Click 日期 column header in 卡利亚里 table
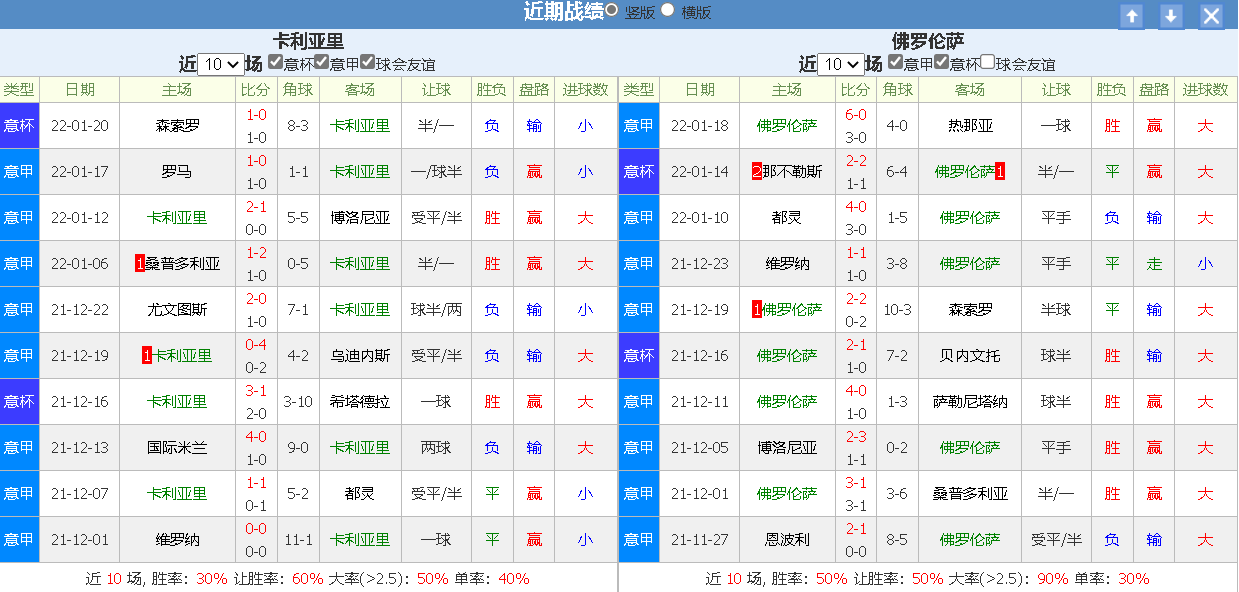1239x592 pixels. coord(80,90)
